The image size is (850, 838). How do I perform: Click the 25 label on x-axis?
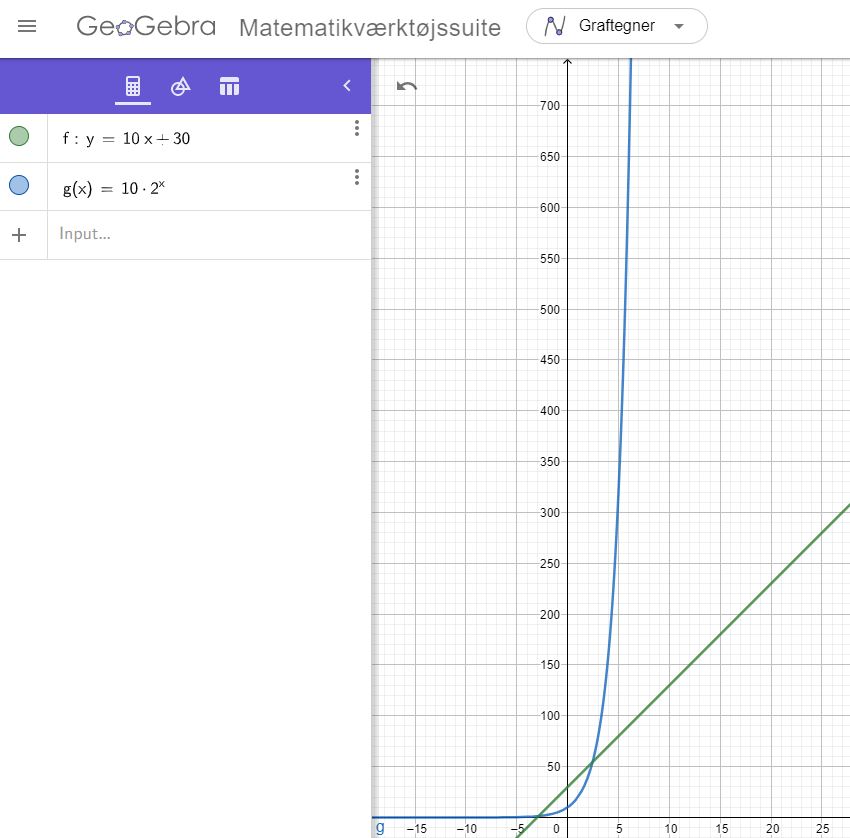pyautogui.click(x=822, y=829)
